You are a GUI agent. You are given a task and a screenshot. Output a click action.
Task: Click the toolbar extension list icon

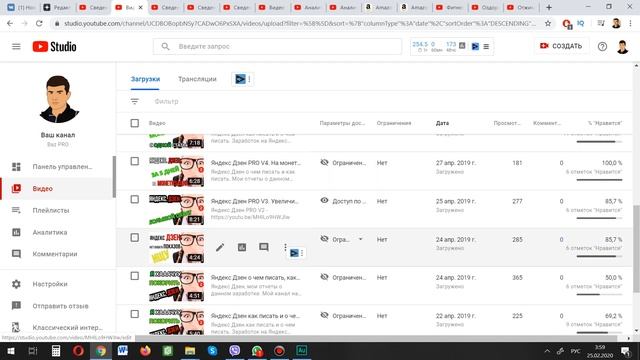point(601,24)
